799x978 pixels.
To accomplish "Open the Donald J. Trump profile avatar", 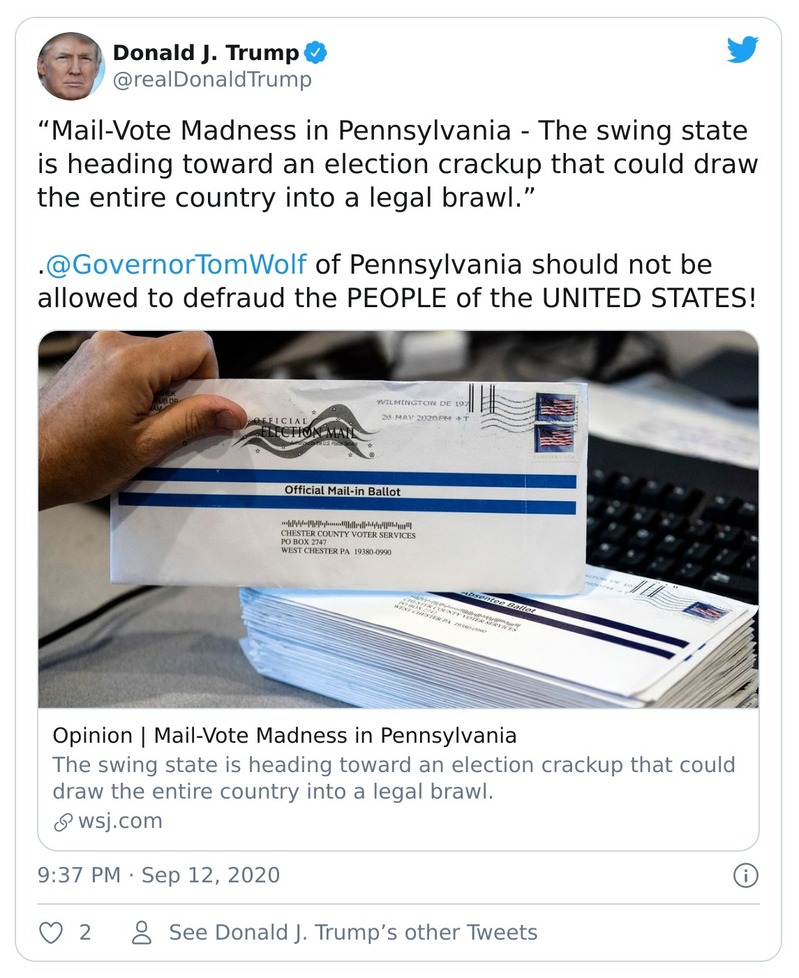I will coord(70,65).
